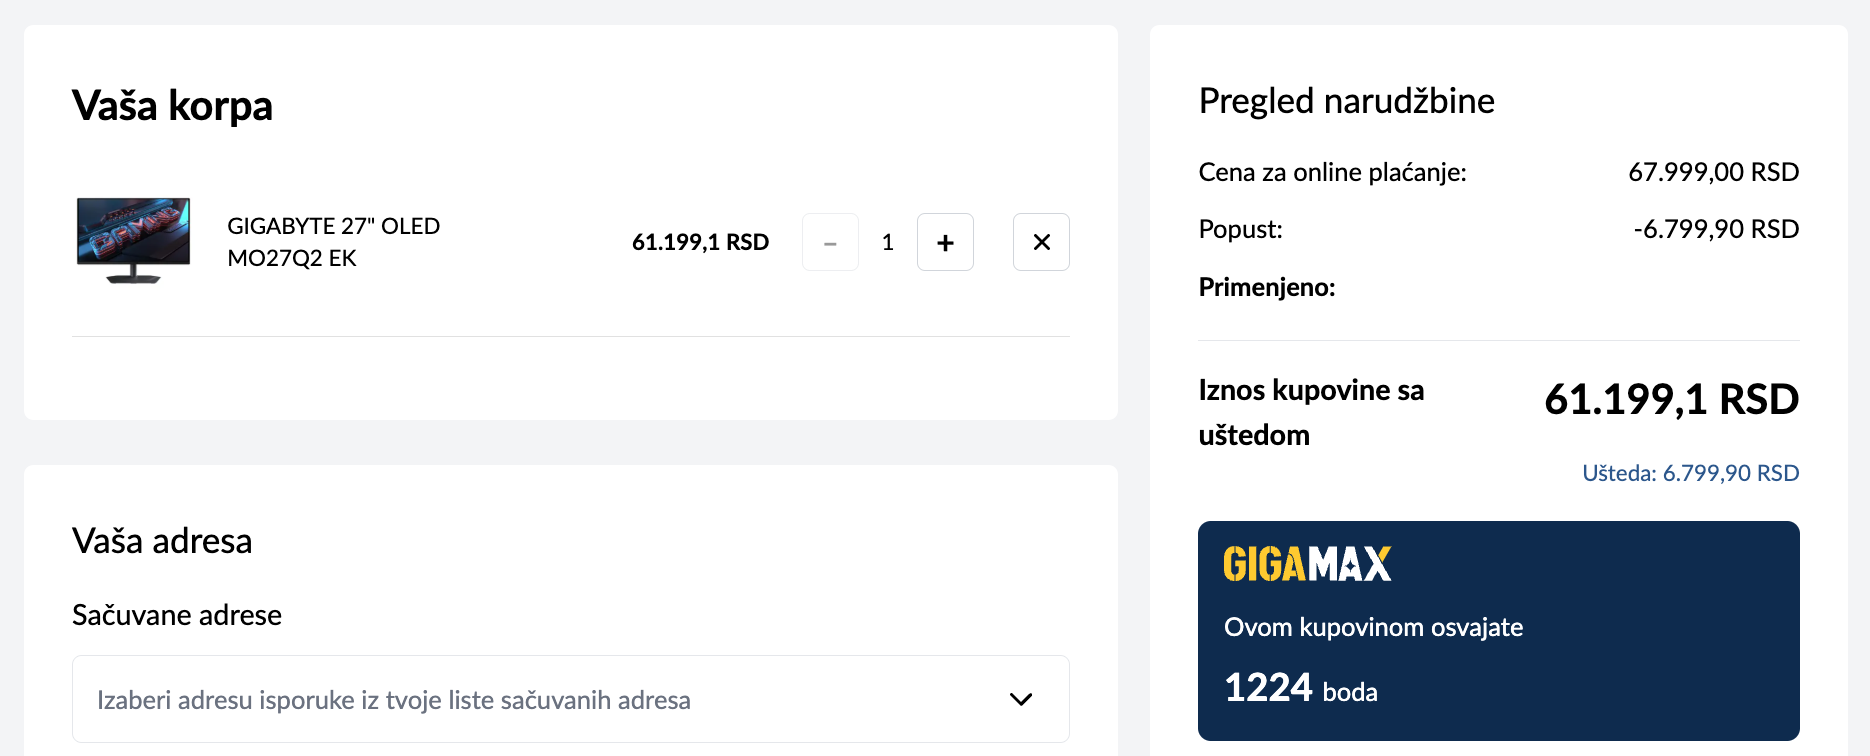Click the Vaša adresa heading
This screenshot has height=756, width=1870.
(162, 541)
